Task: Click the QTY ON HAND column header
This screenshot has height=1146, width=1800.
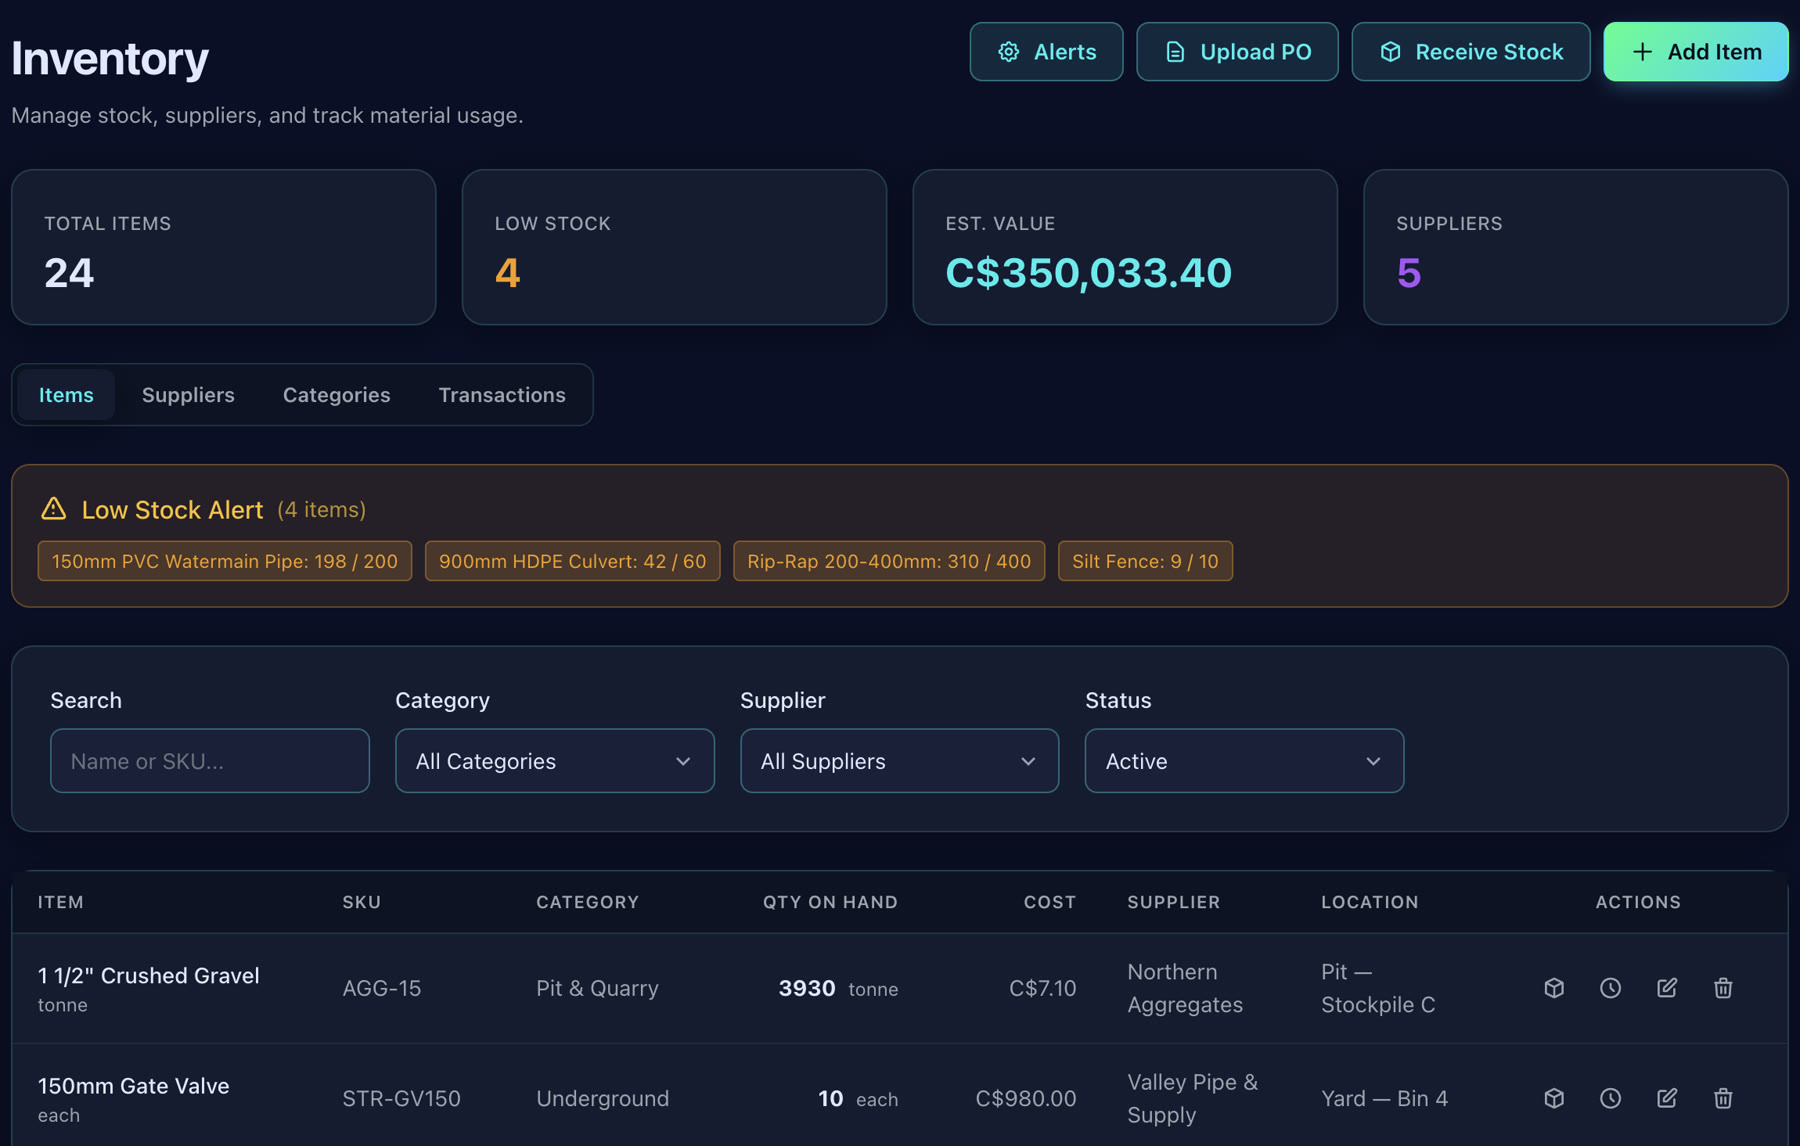Action: pyautogui.click(x=830, y=902)
